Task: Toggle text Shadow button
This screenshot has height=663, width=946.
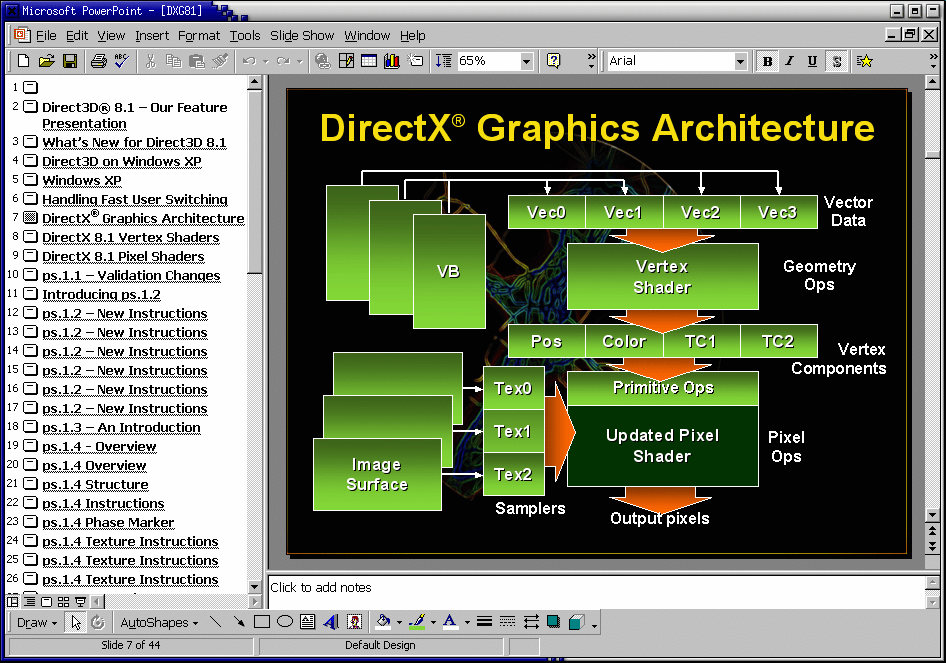Action: (x=836, y=61)
